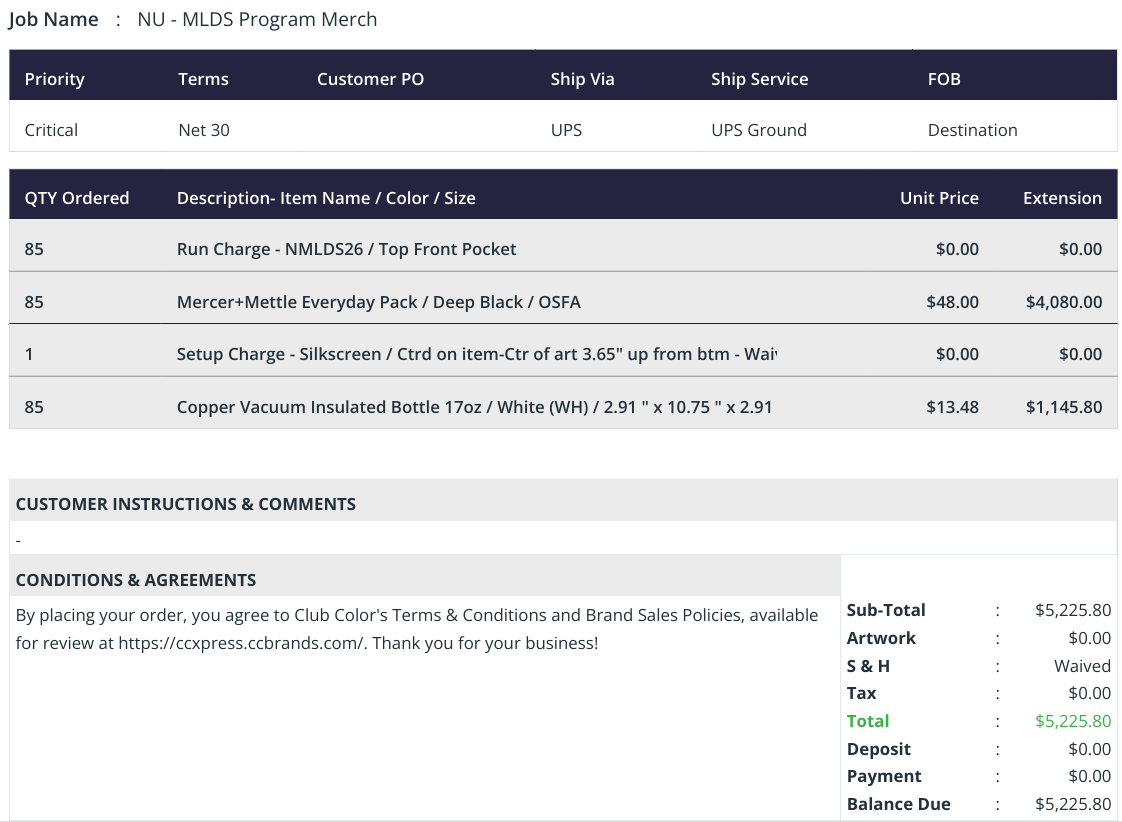Click the FOB column header
Viewport: 1122px width, 822px height.
point(944,79)
